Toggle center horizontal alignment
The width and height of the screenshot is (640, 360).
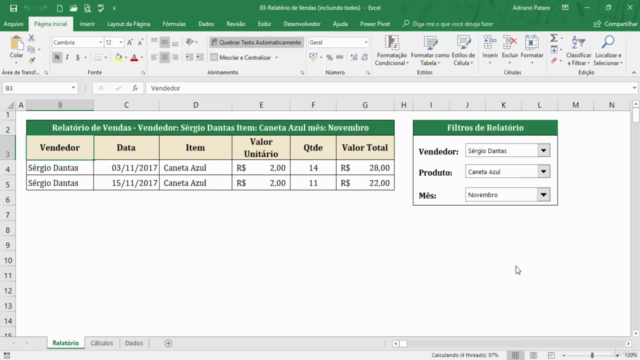click(164, 58)
